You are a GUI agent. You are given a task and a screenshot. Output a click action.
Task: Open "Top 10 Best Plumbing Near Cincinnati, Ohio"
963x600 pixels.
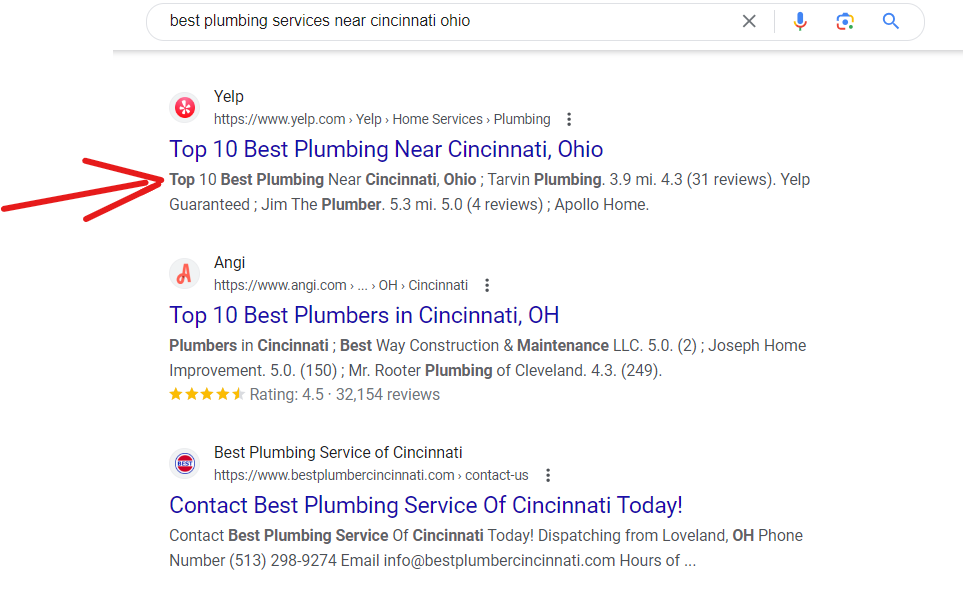tap(386, 149)
